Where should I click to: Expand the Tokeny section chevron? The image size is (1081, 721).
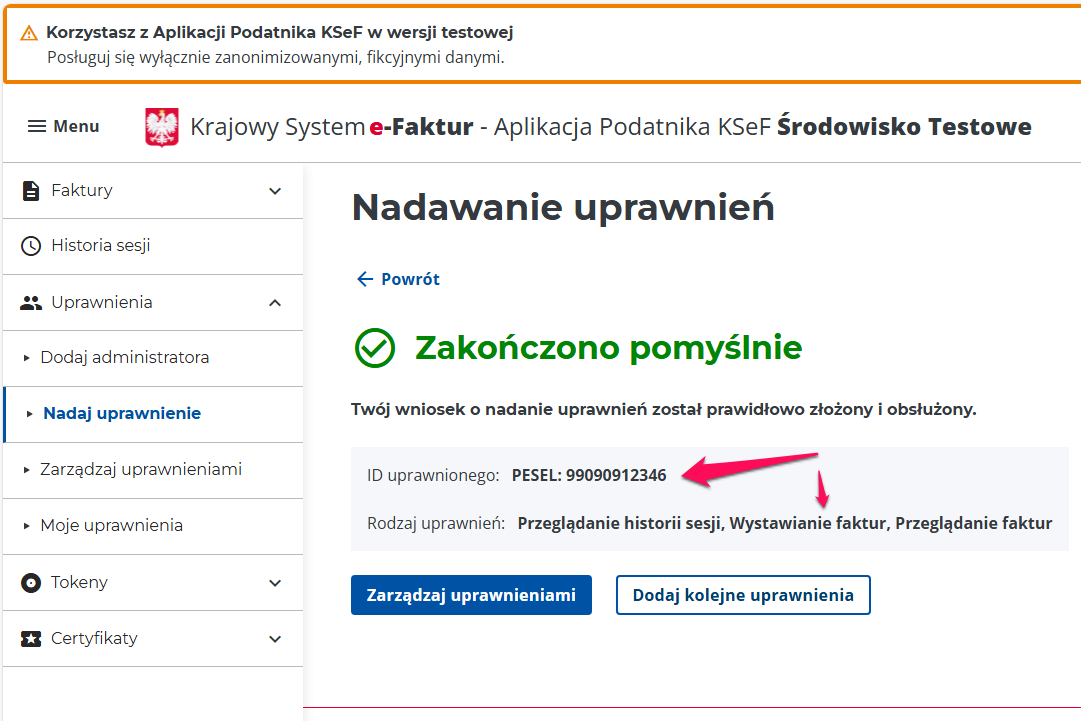(275, 582)
